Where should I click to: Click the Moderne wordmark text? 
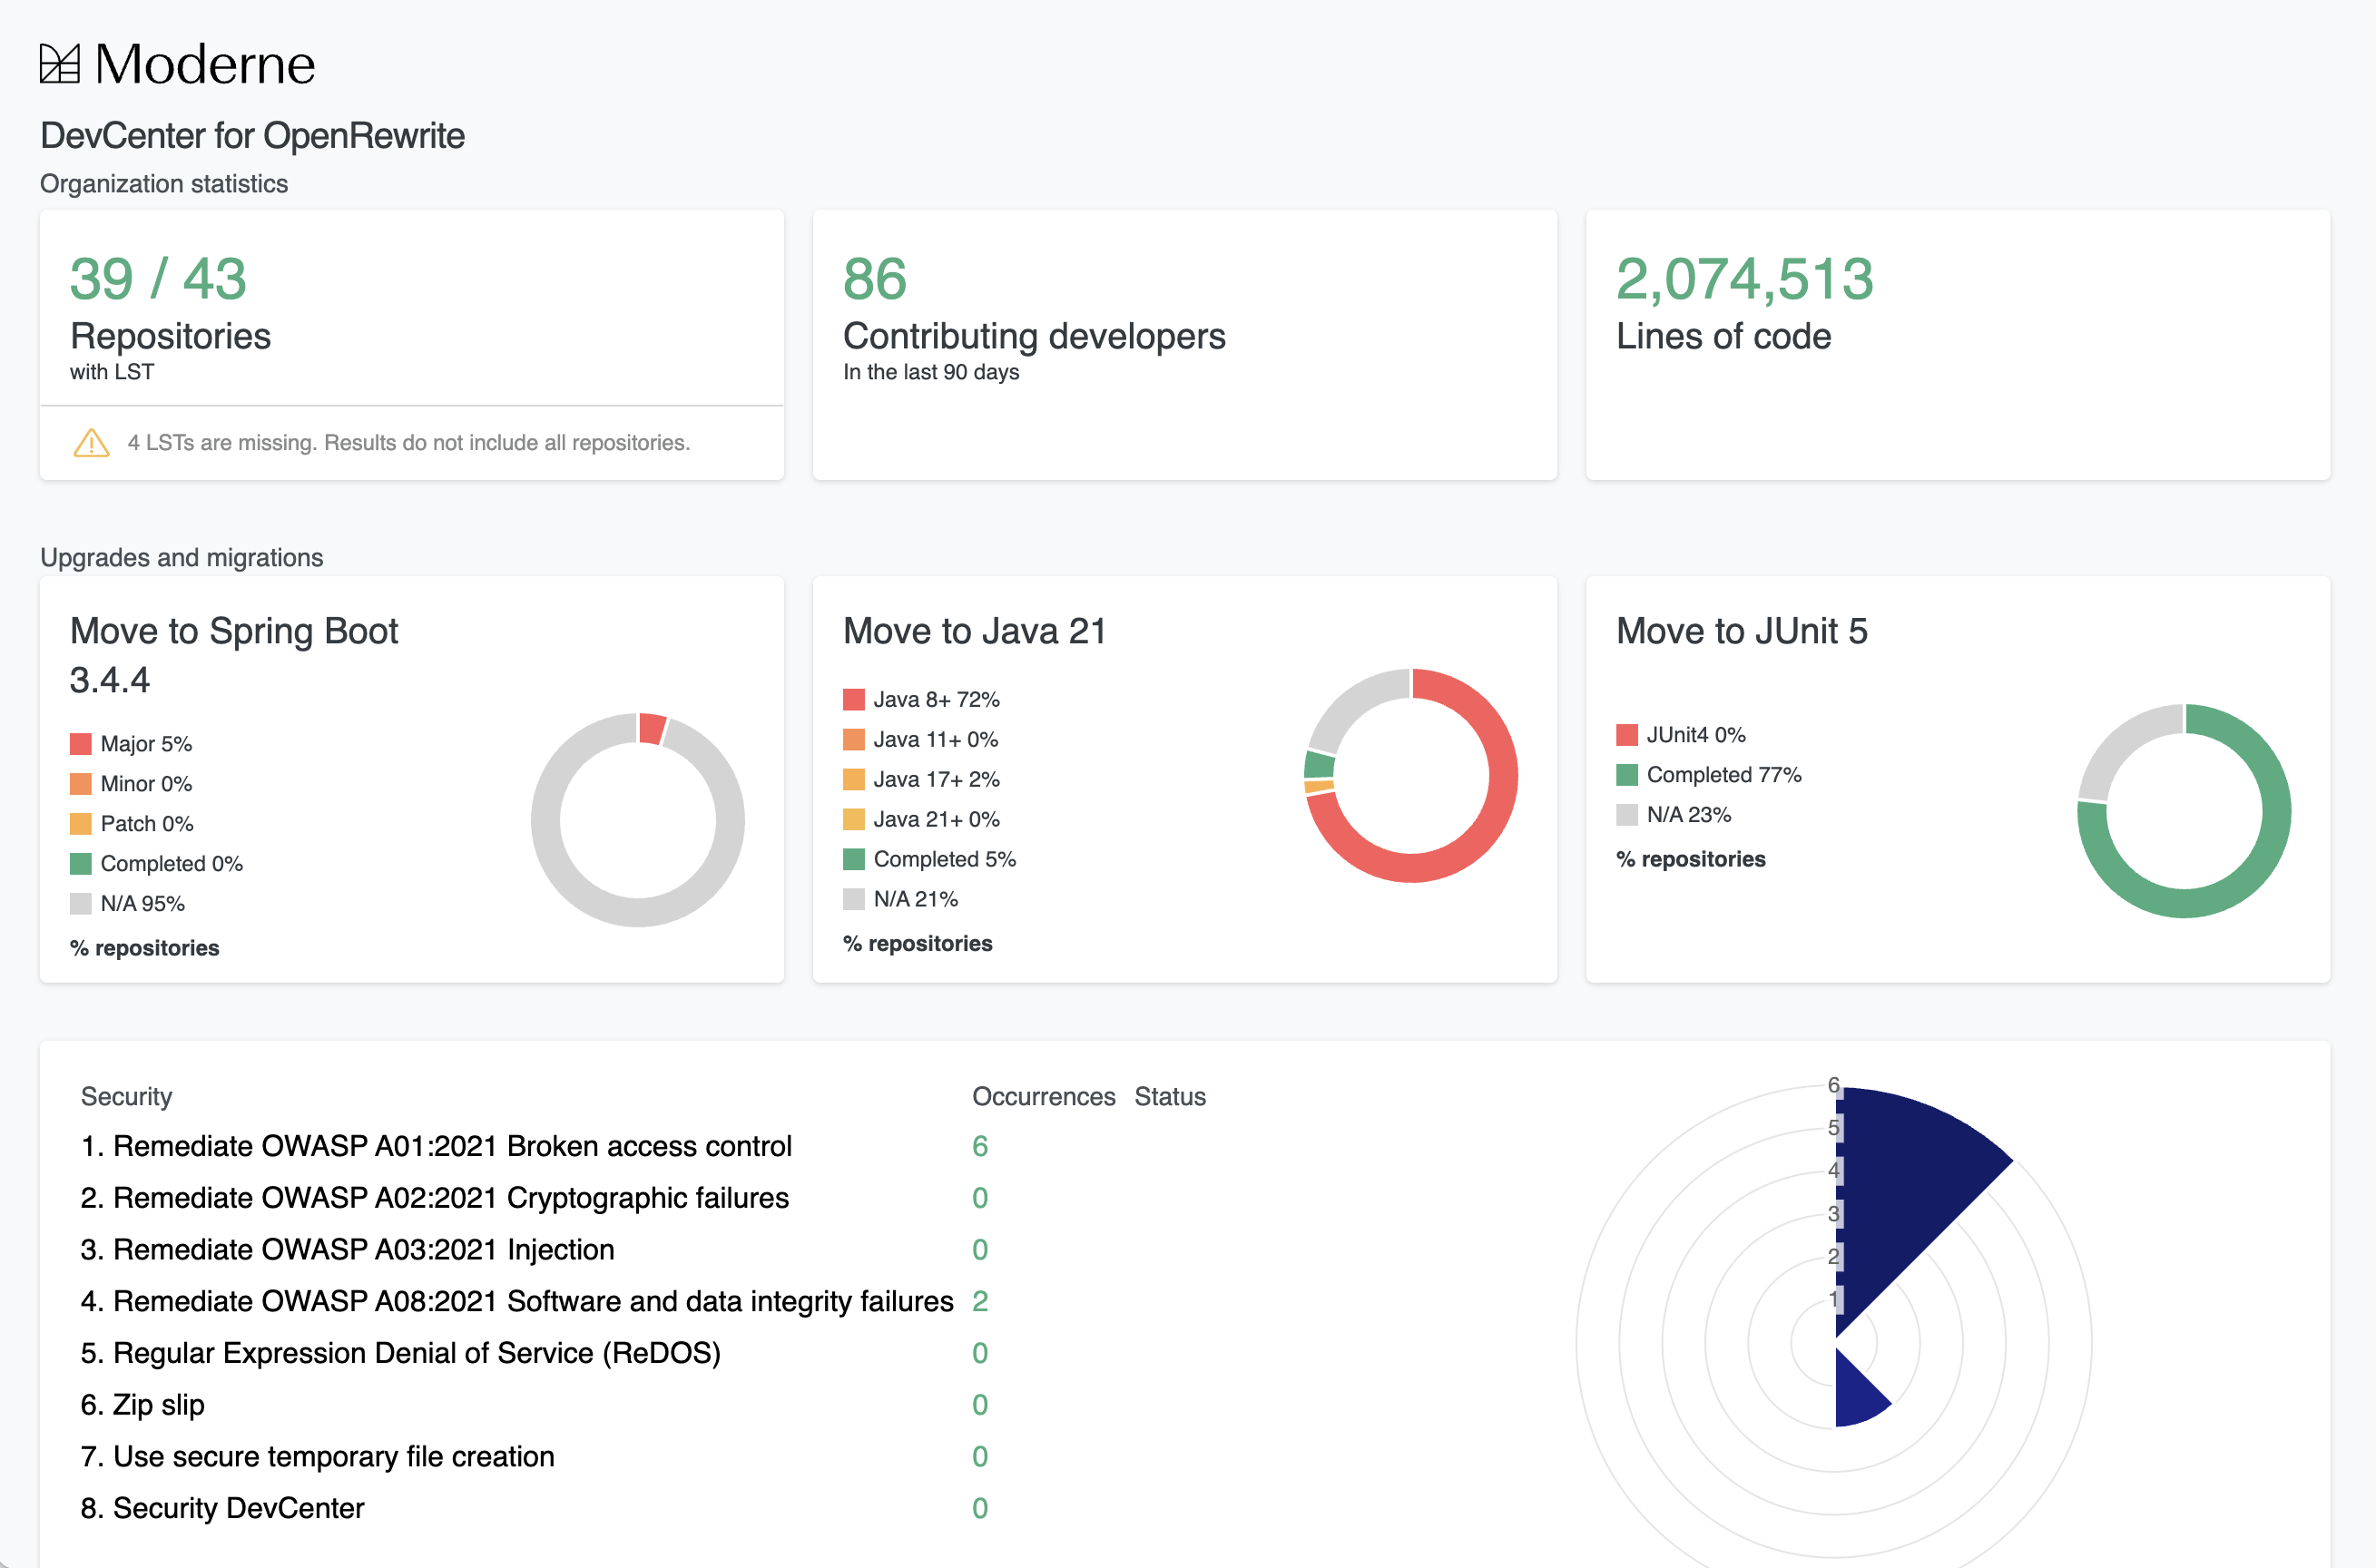pos(205,64)
